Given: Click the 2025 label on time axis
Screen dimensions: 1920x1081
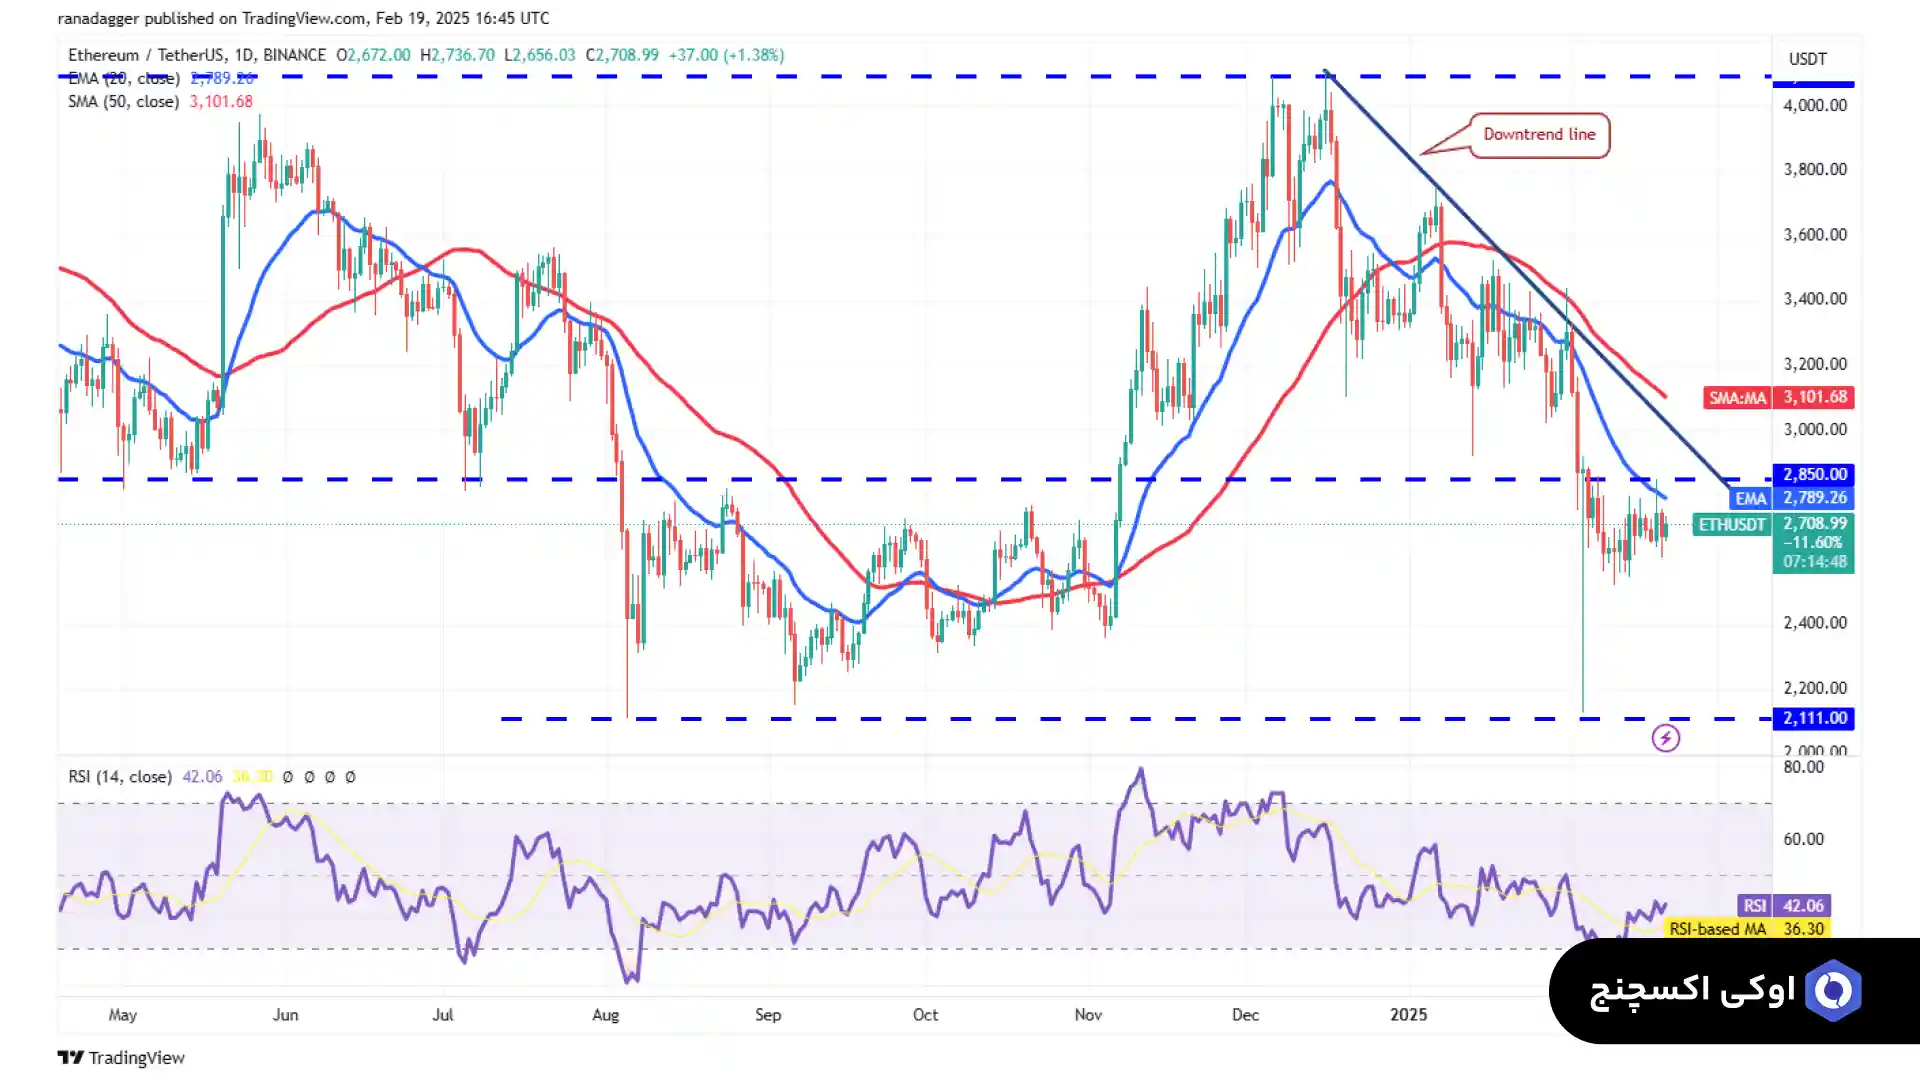Looking at the screenshot, I should click(1409, 1014).
